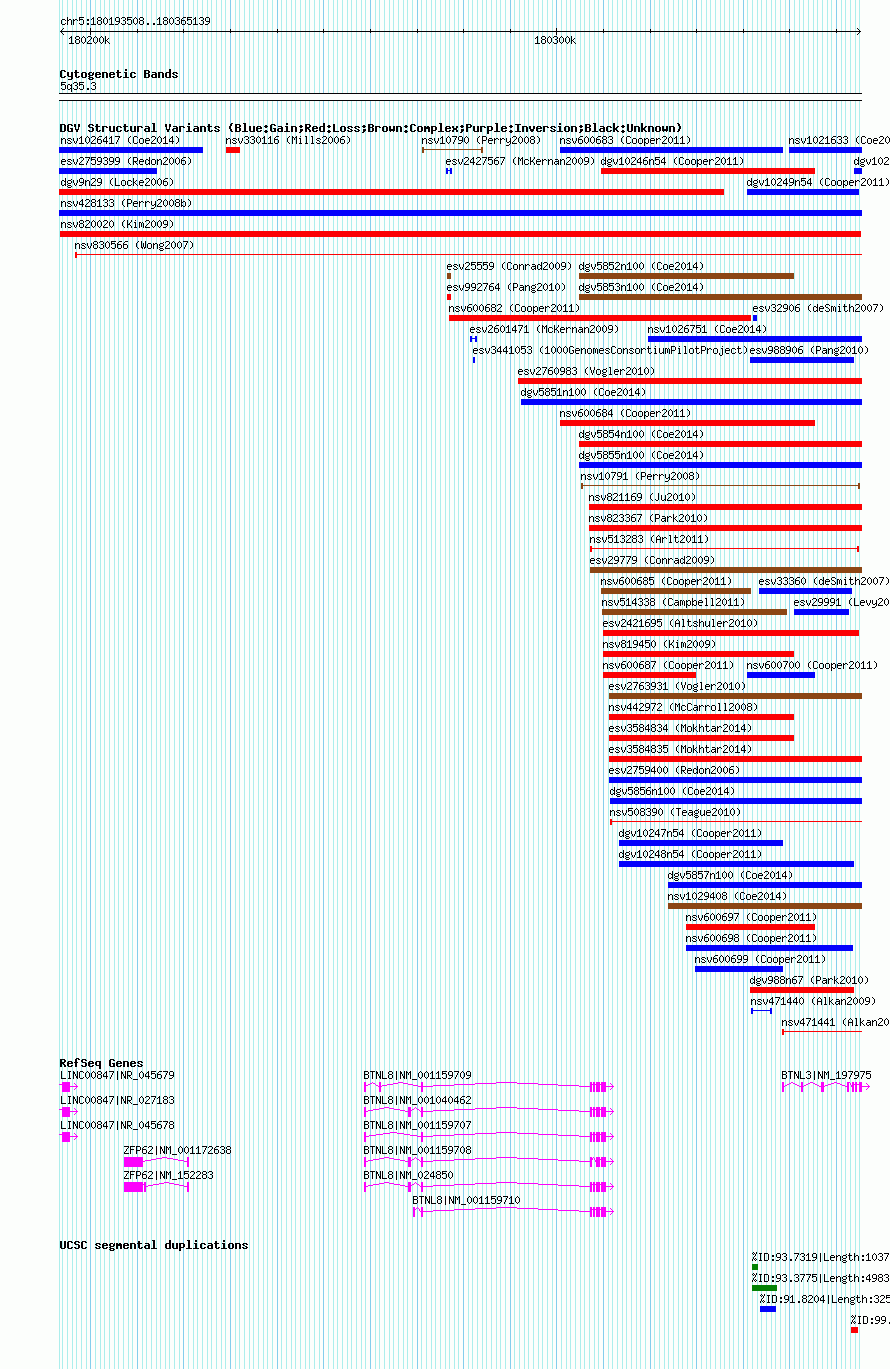Viewport: 890px width, 1369px height.
Task: Click the red esv2760983 (Vogler2010) bar
Action: point(689,381)
